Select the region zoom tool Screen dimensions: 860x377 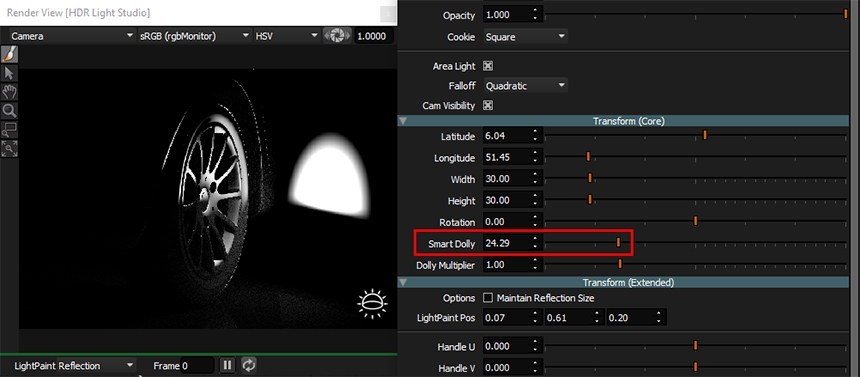tap(9, 130)
